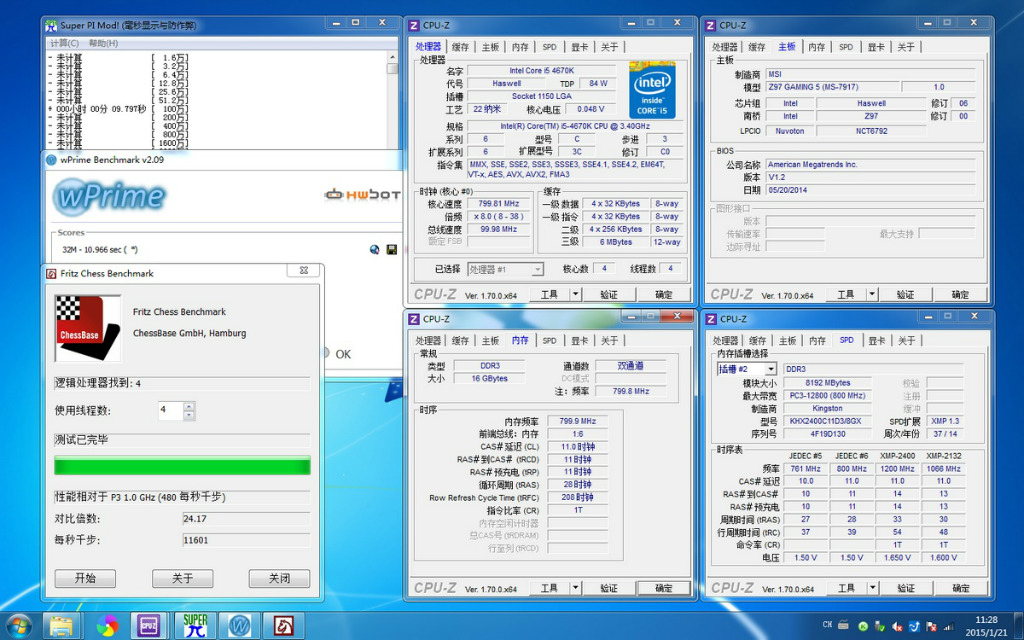Switch to 关于 tab in the memory CPU-Z window
1024x640 pixels.
609,341
